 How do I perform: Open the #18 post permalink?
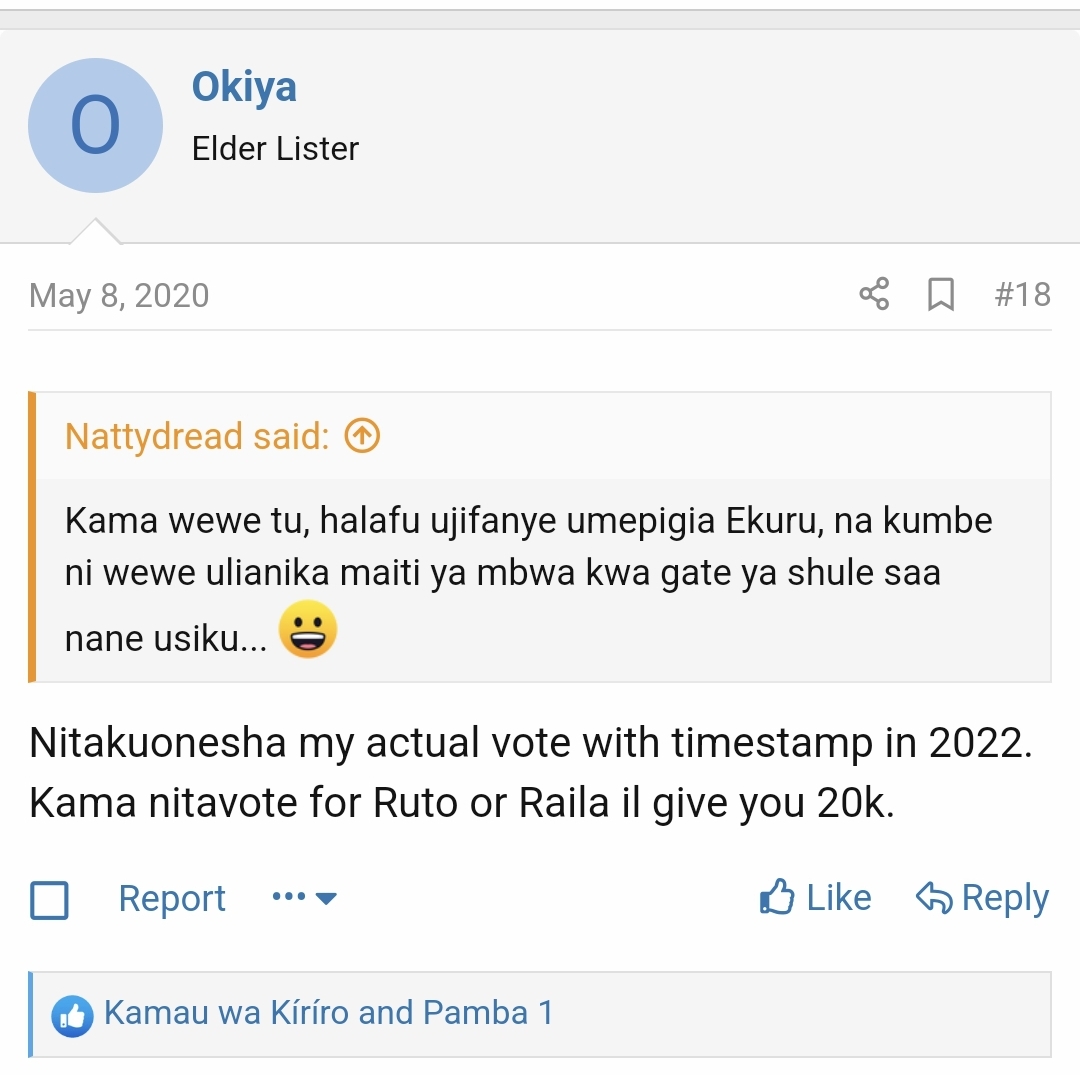[x=1022, y=295]
